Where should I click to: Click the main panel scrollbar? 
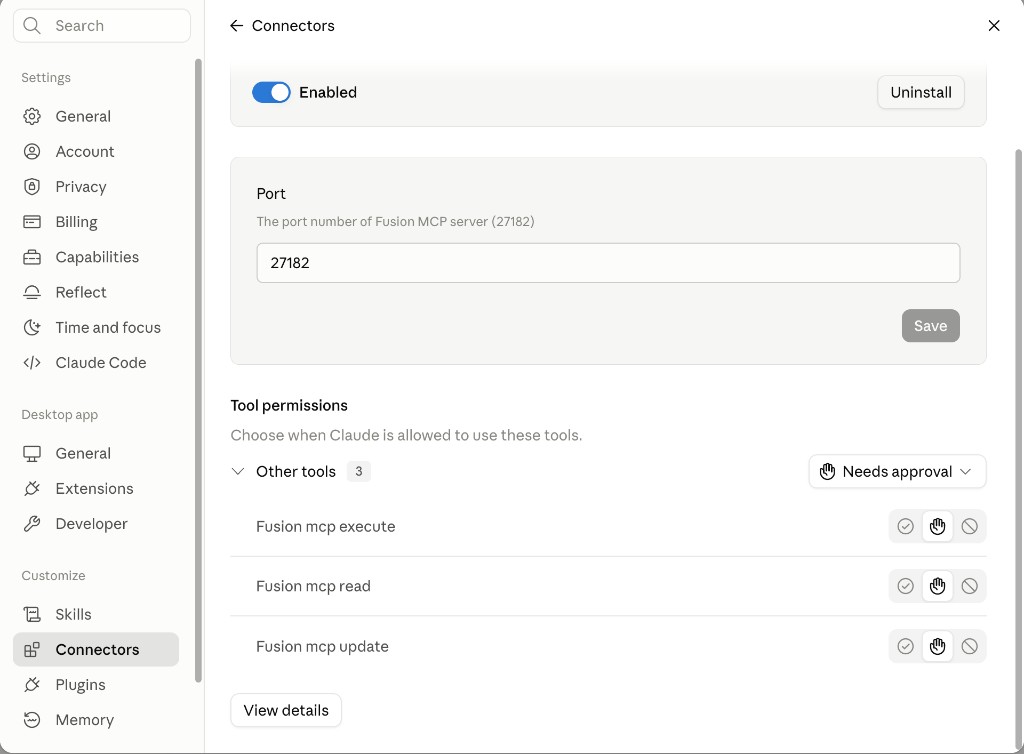click(x=1018, y=450)
